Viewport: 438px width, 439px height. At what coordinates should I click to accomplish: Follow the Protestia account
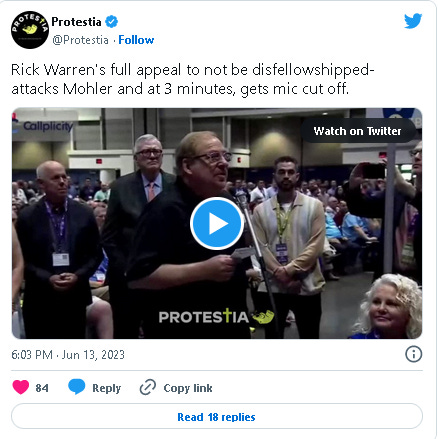click(136, 40)
